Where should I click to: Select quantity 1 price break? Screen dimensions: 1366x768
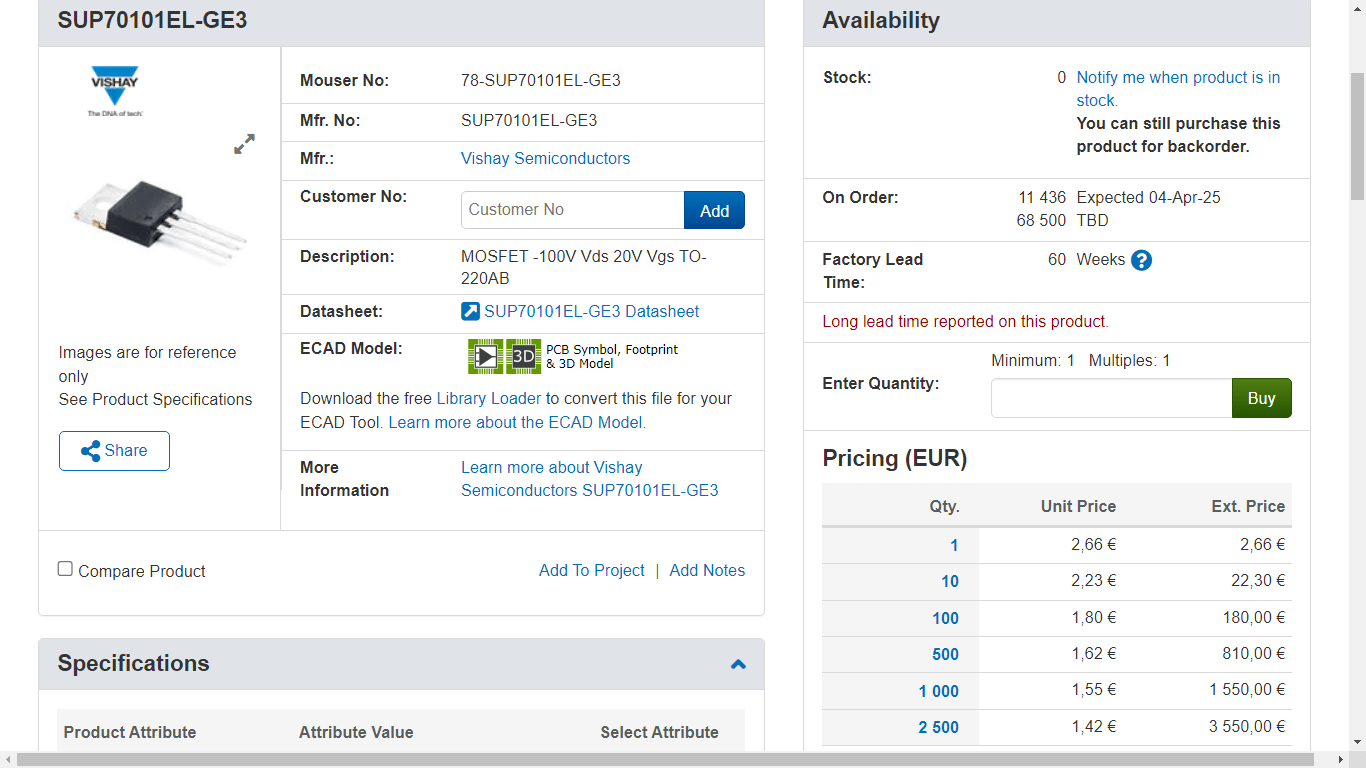tap(954, 545)
